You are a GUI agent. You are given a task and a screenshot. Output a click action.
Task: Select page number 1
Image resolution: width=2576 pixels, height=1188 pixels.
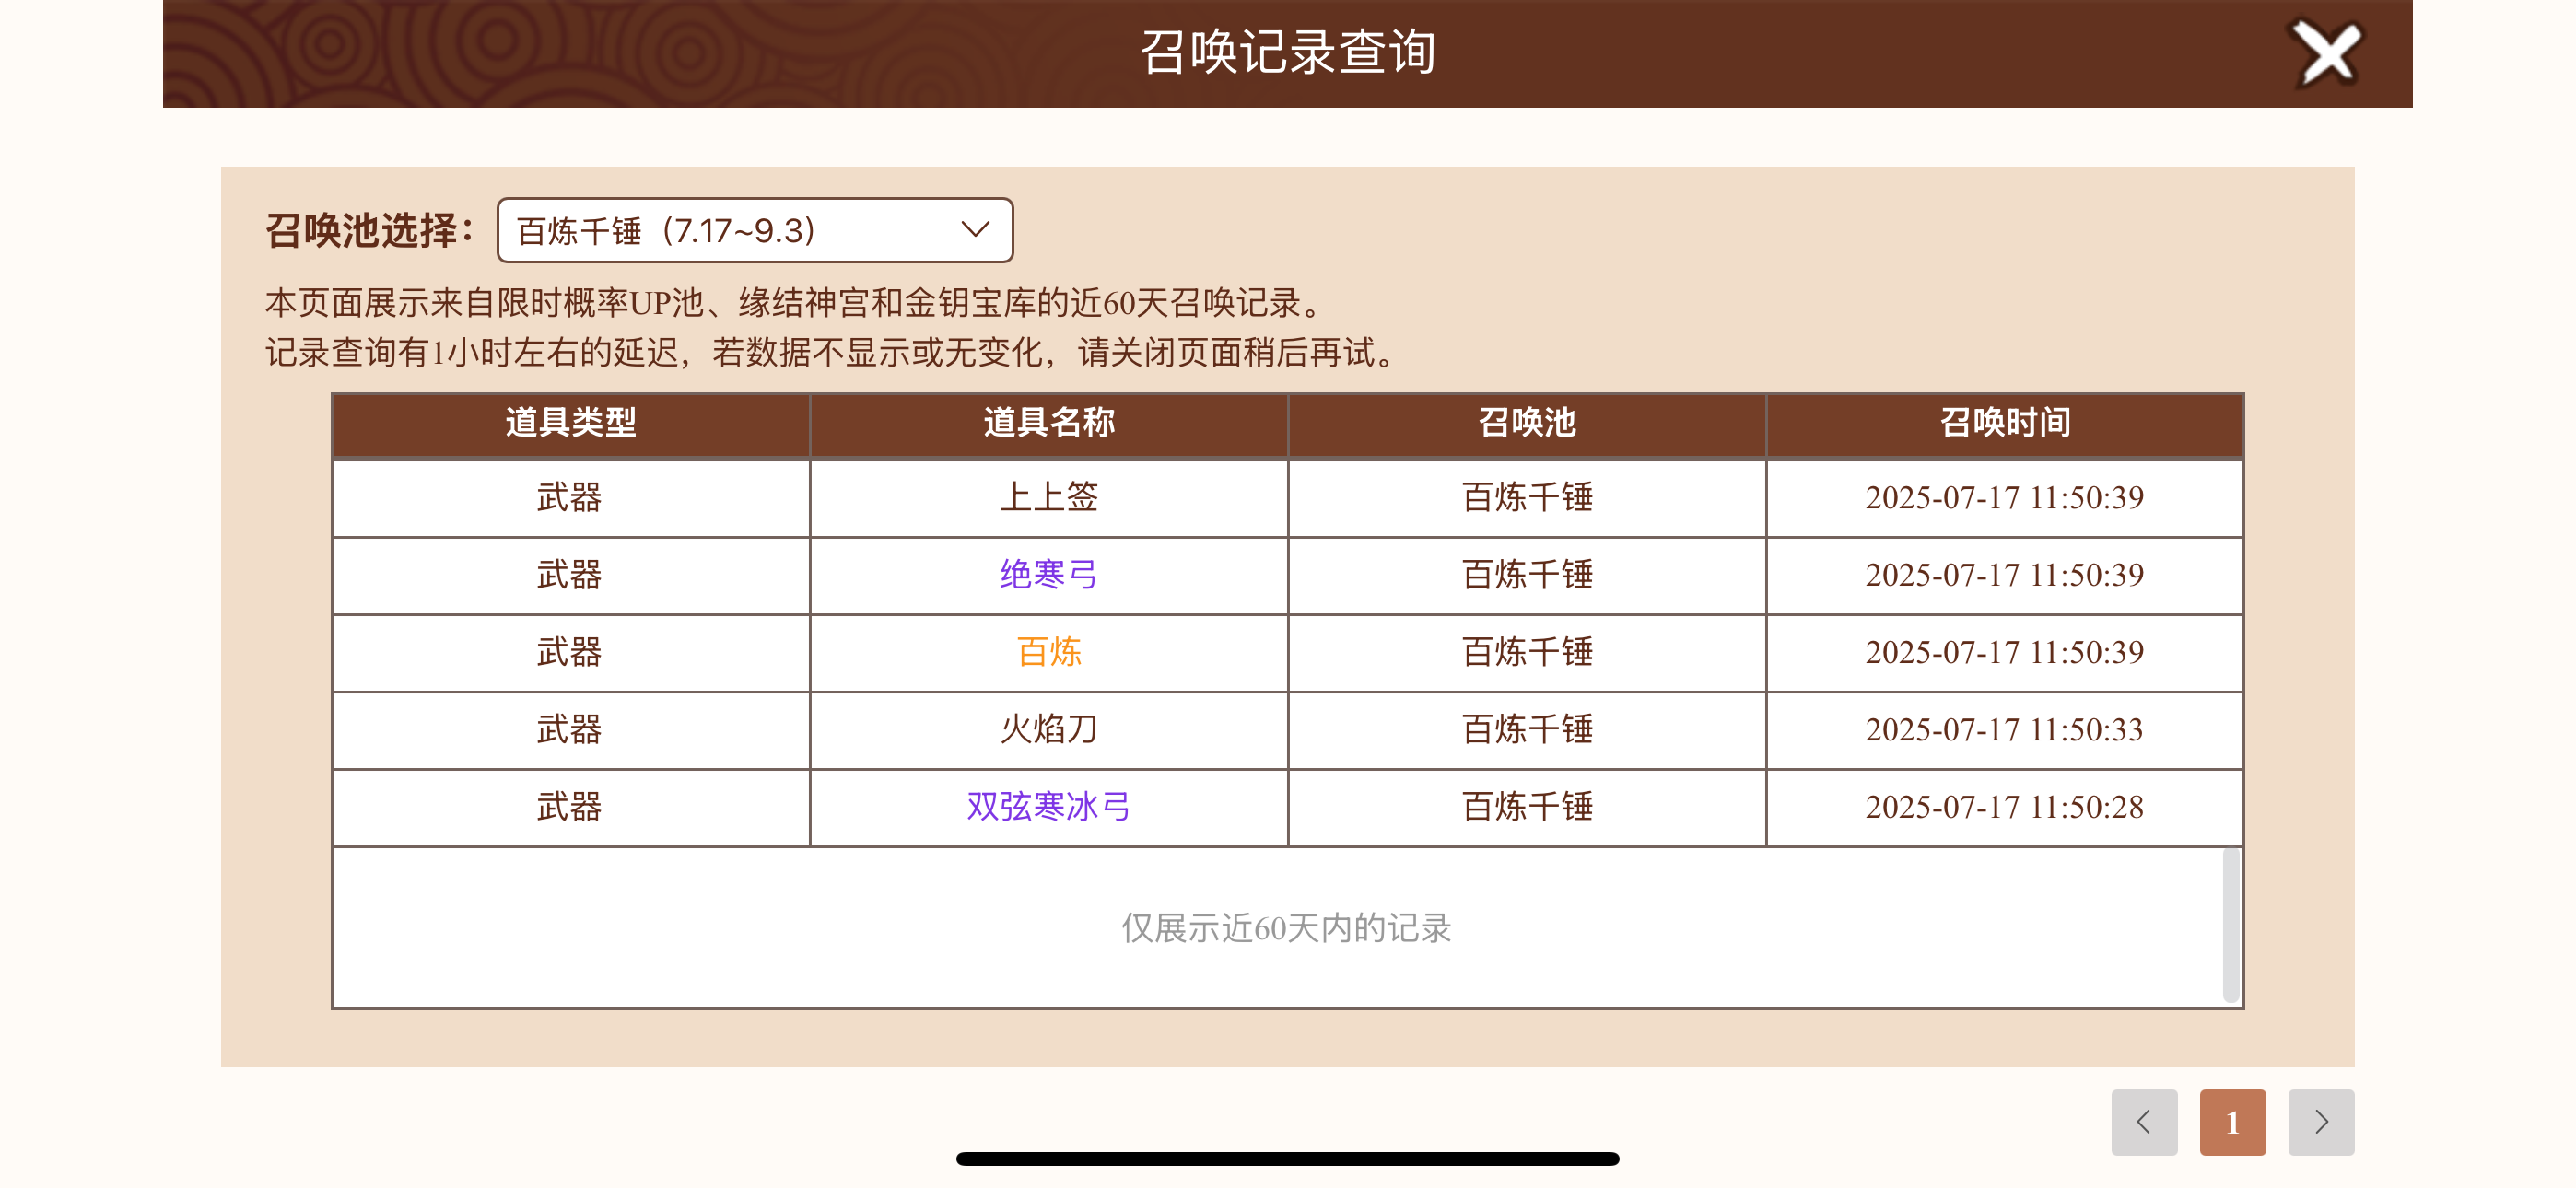pos(2232,1122)
